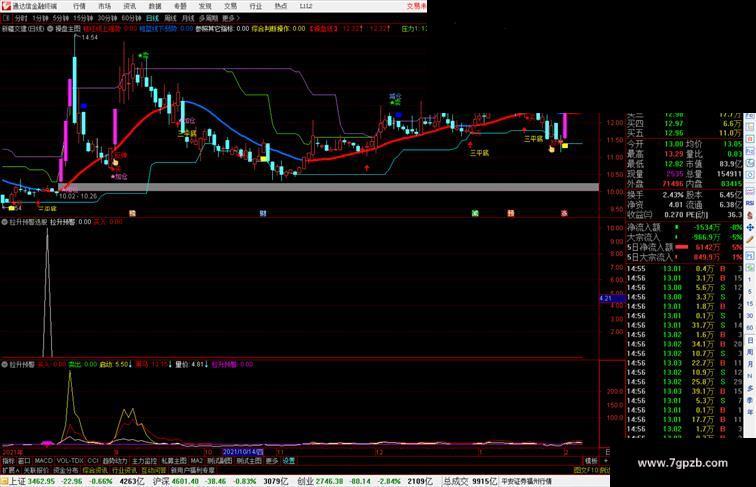756x487 pixels.
Task: Select the 周线 weekly chart tab
Action: click(x=170, y=18)
